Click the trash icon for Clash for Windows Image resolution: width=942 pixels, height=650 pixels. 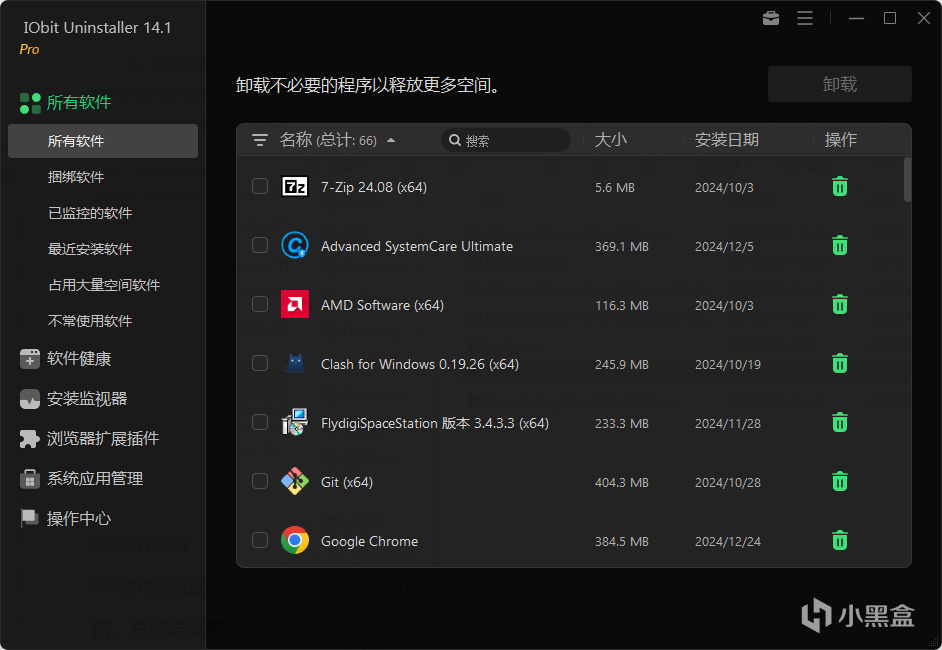pos(840,363)
